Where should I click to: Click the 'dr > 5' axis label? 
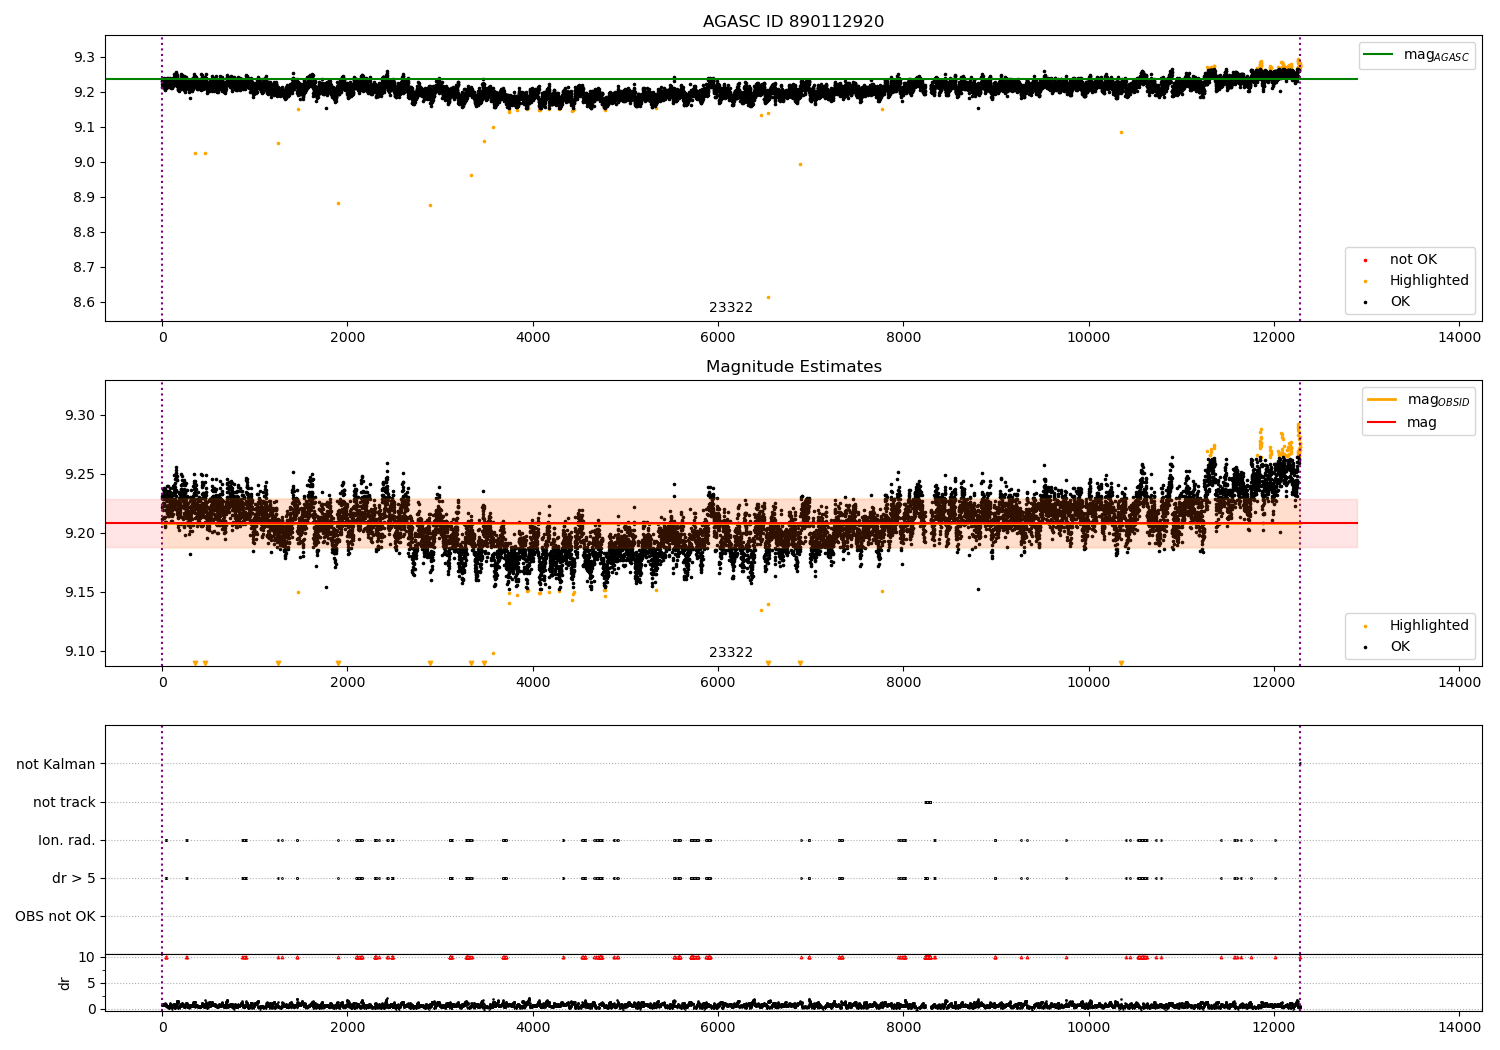point(74,878)
